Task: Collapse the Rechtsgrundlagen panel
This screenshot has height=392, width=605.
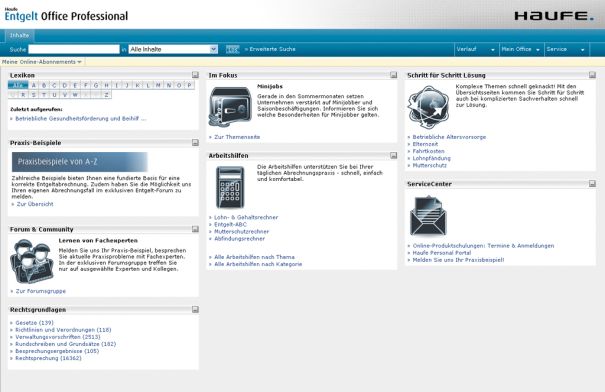Action: (x=195, y=309)
